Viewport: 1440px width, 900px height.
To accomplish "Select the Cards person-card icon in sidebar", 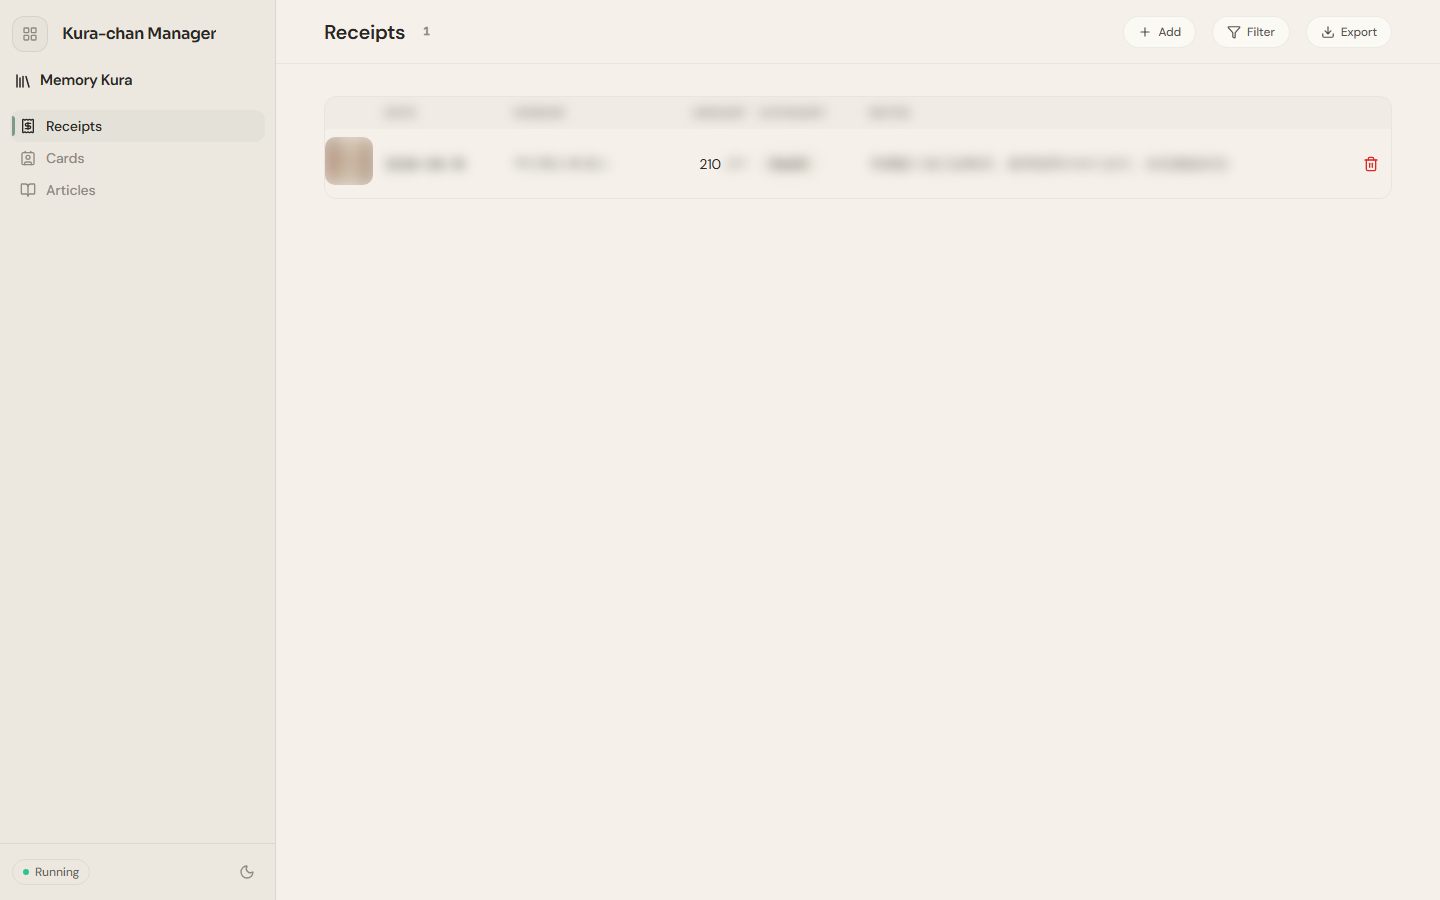I will 28,158.
